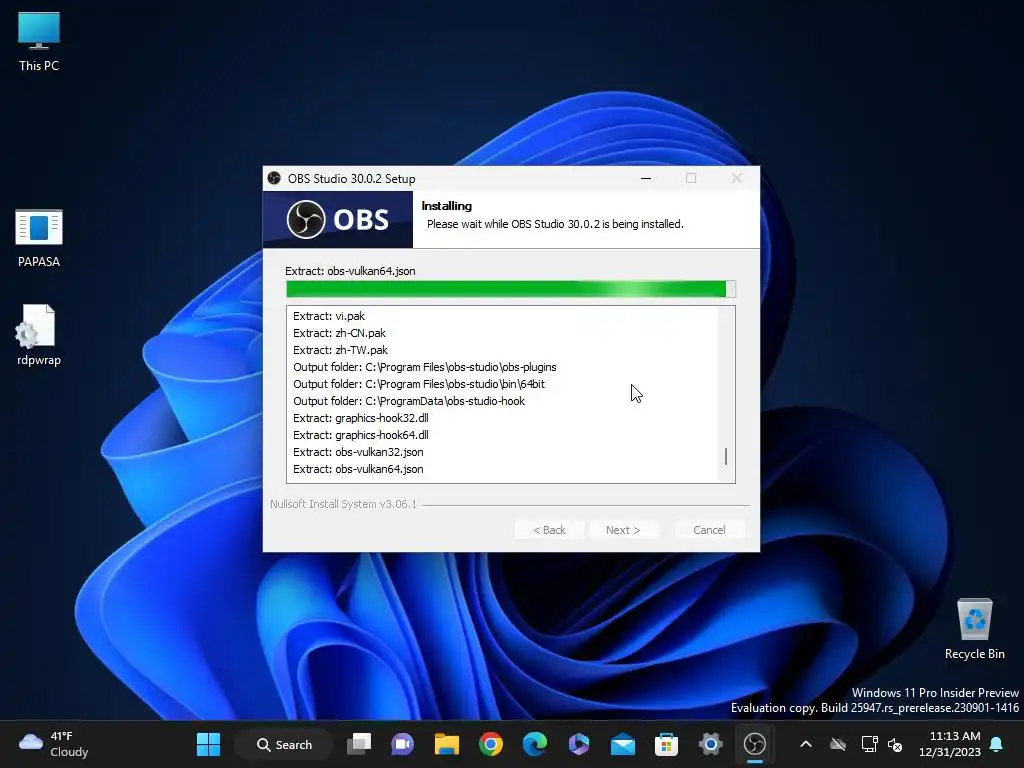The width and height of the screenshot is (1024, 768).
Task: Select the rdpwrap file on desktop
Action: coord(39,335)
